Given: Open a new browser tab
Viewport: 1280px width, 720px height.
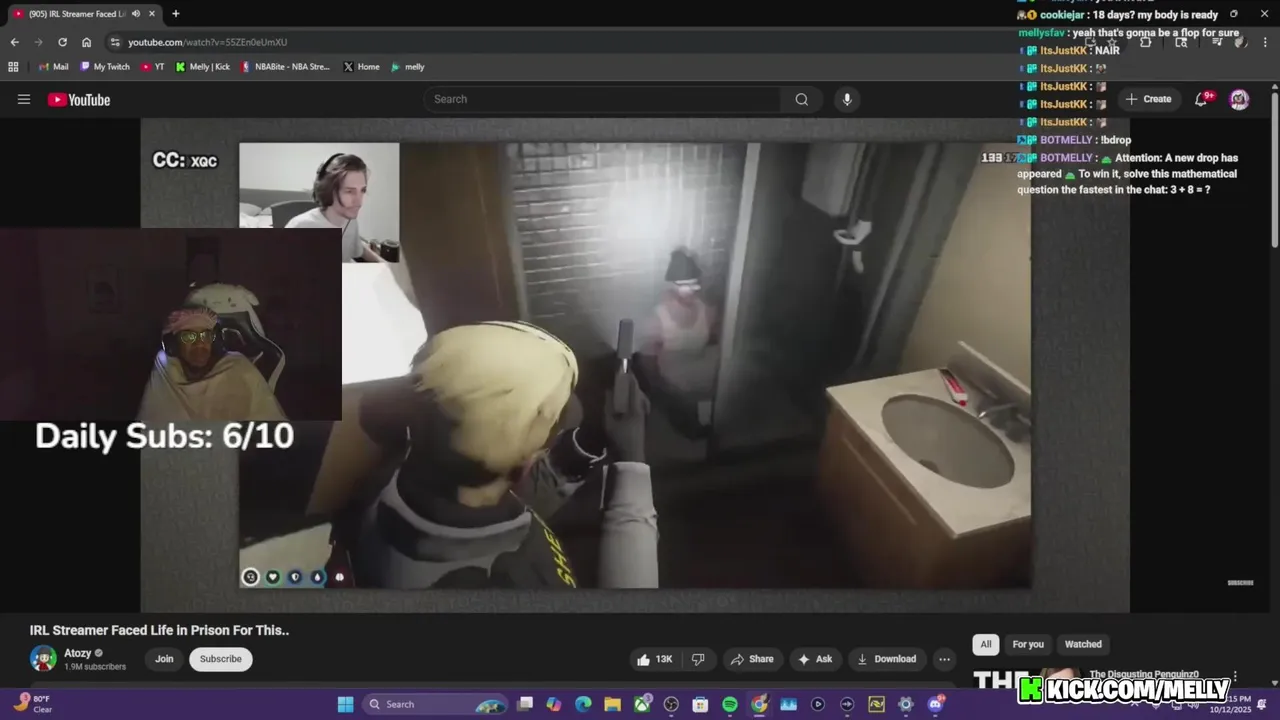Looking at the screenshot, I should tap(176, 14).
